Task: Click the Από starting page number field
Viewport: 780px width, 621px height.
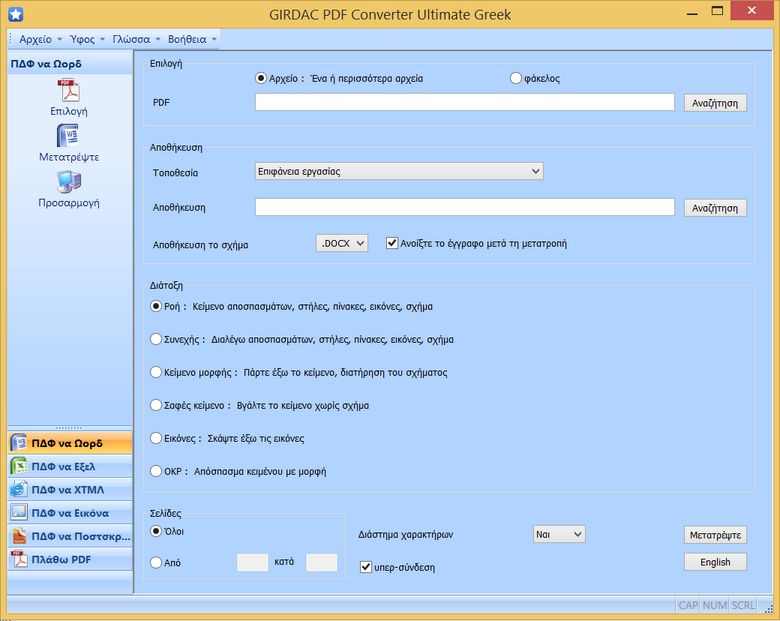Action: pyautogui.click(x=252, y=562)
